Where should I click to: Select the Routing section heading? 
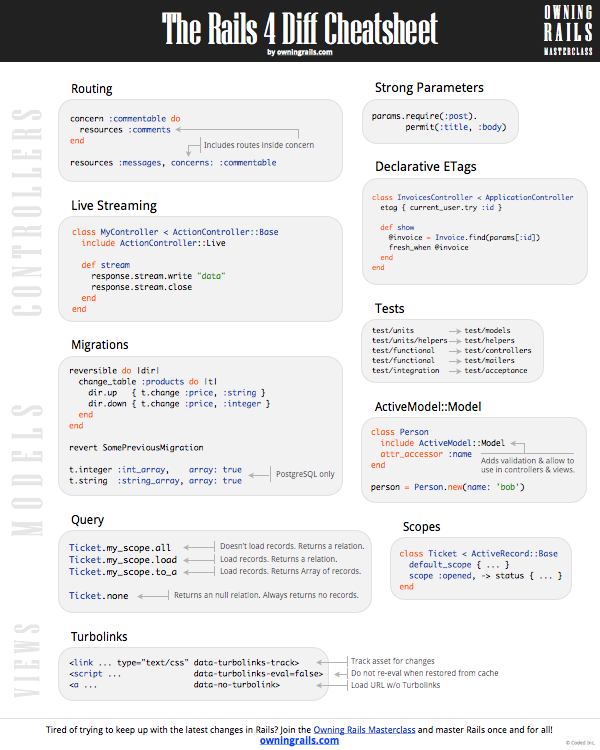coord(91,89)
